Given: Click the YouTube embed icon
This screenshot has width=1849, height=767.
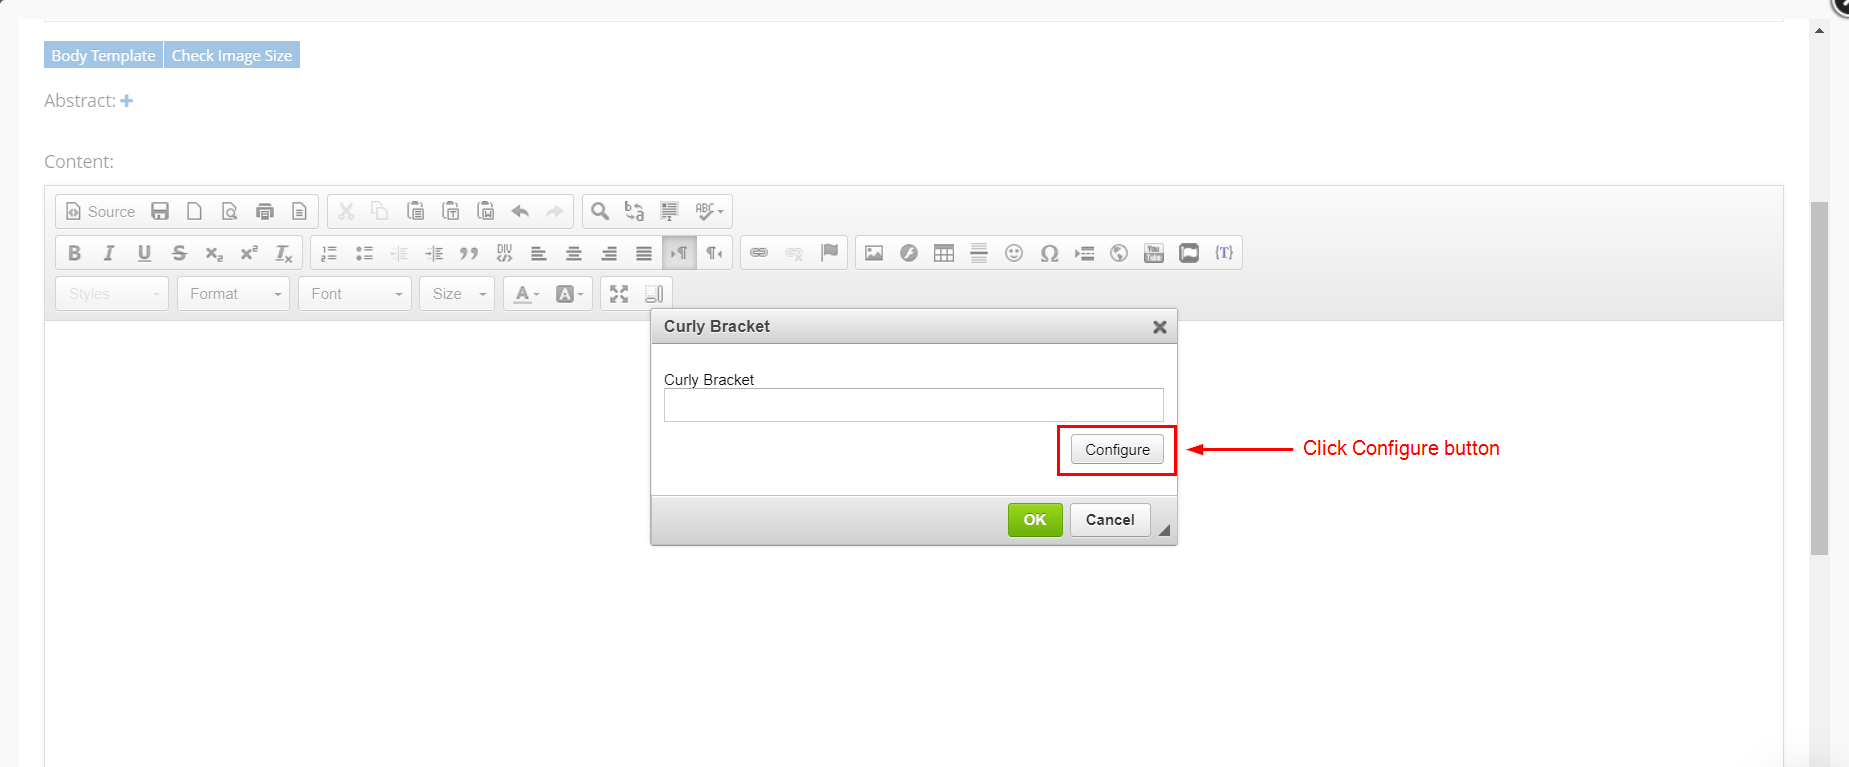Looking at the screenshot, I should pos(1154,253).
